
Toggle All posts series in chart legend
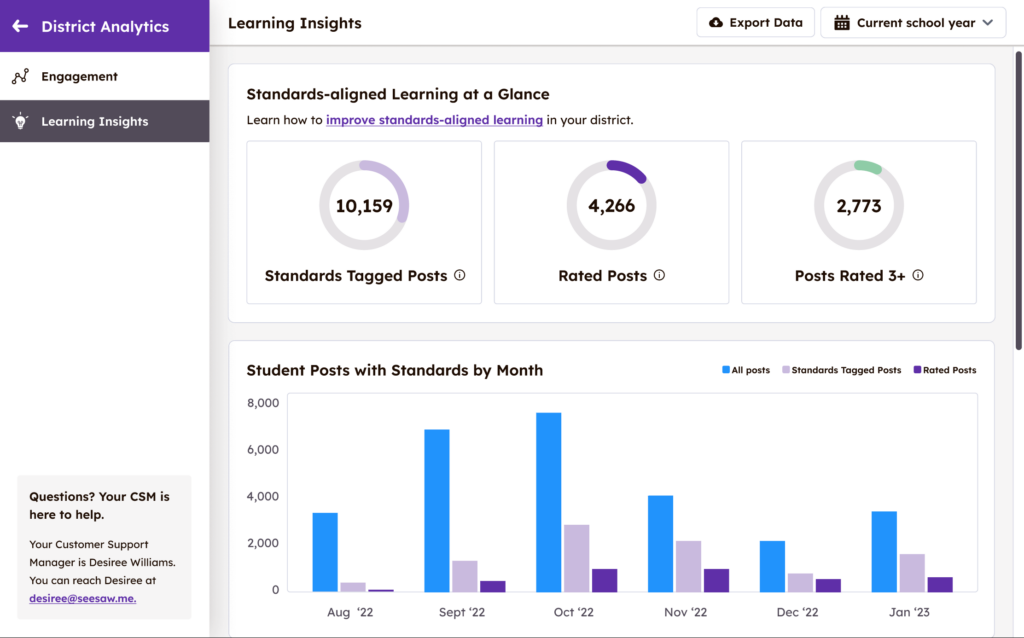[x=746, y=370]
